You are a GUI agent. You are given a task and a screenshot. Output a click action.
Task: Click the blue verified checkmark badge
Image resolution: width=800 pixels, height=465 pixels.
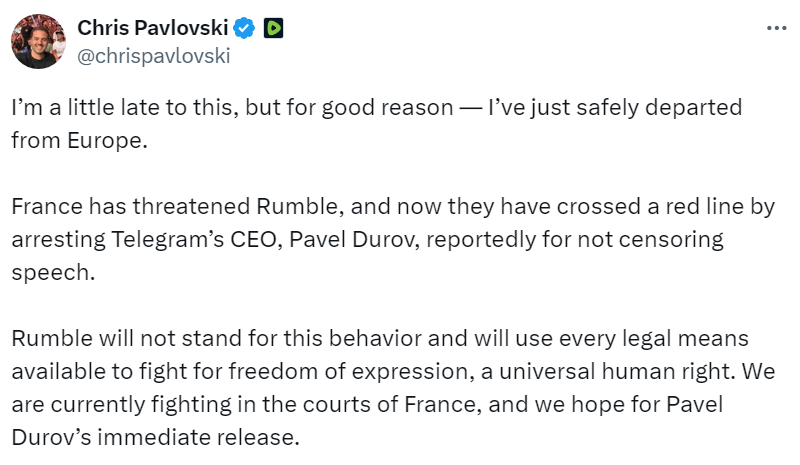pyautogui.click(x=245, y=29)
